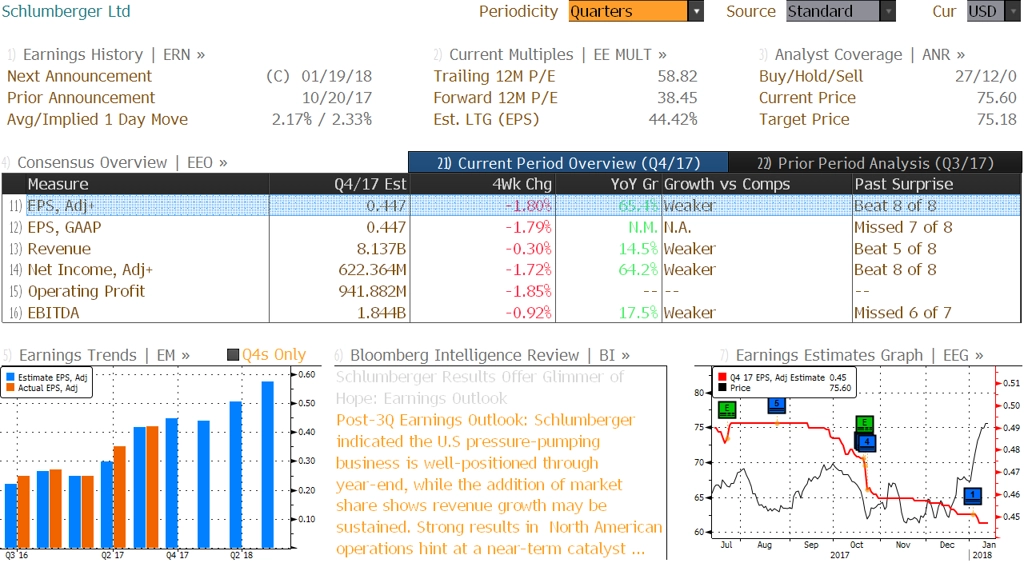Click the Revenue 4Wk Chg -0.30%
The image size is (1024, 563).
pyautogui.click(x=528, y=248)
